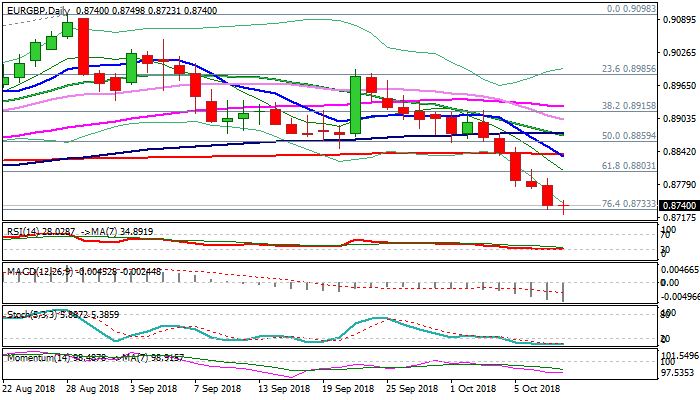Click the large green candle near 19 Sep
This screenshot has height=400, width=700.
(x=355, y=104)
